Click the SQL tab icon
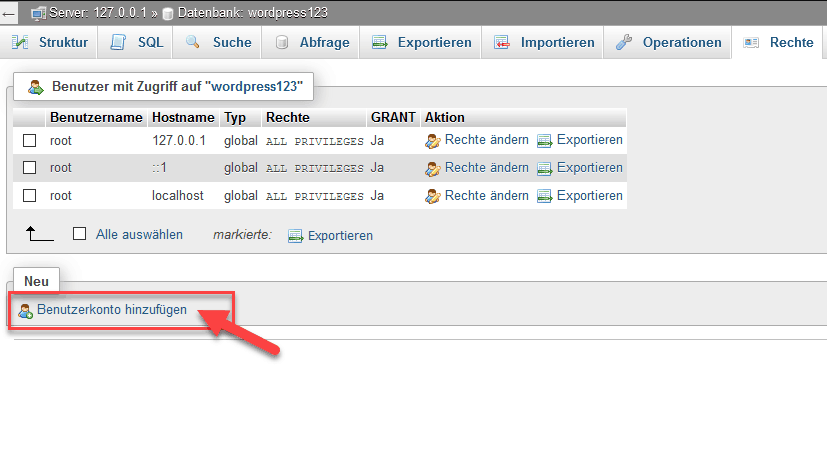This screenshot has height=471, width=827. [x=119, y=43]
